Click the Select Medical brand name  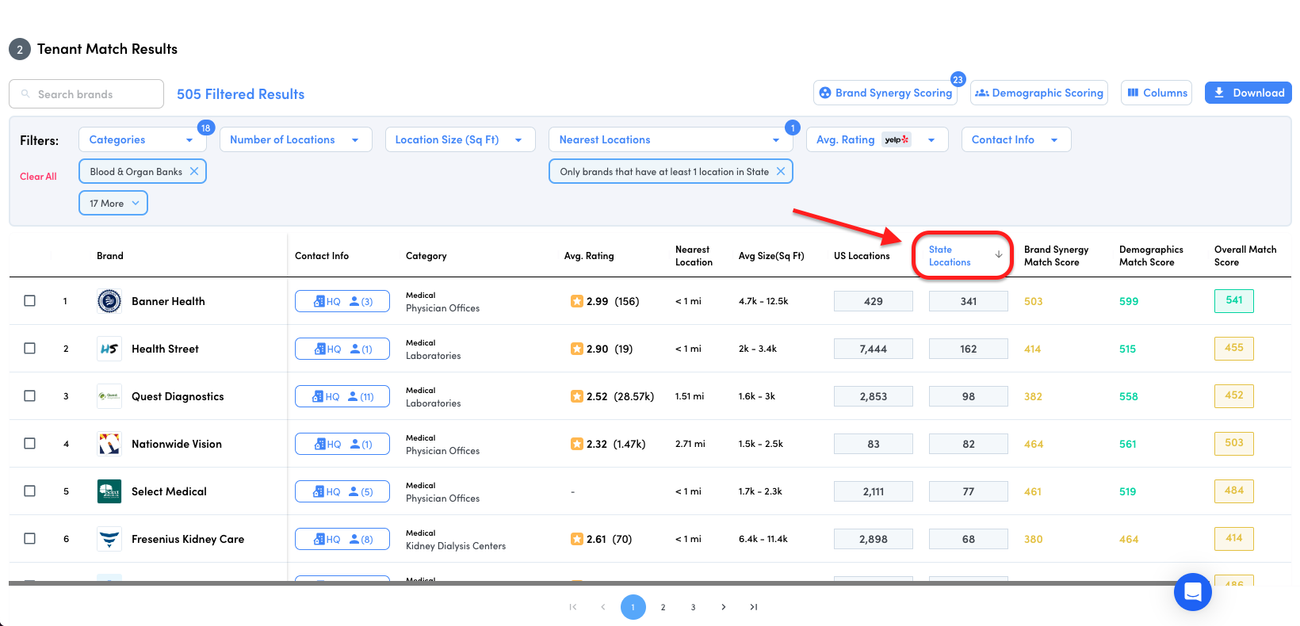pyautogui.click(x=169, y=491)
